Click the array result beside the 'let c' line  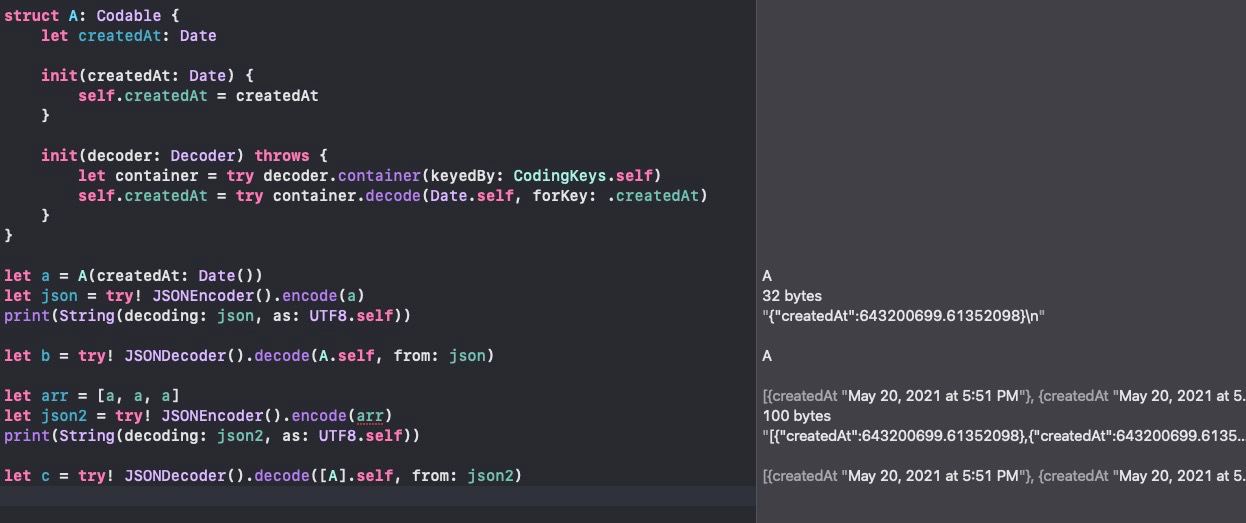(x=1003, y=476)
